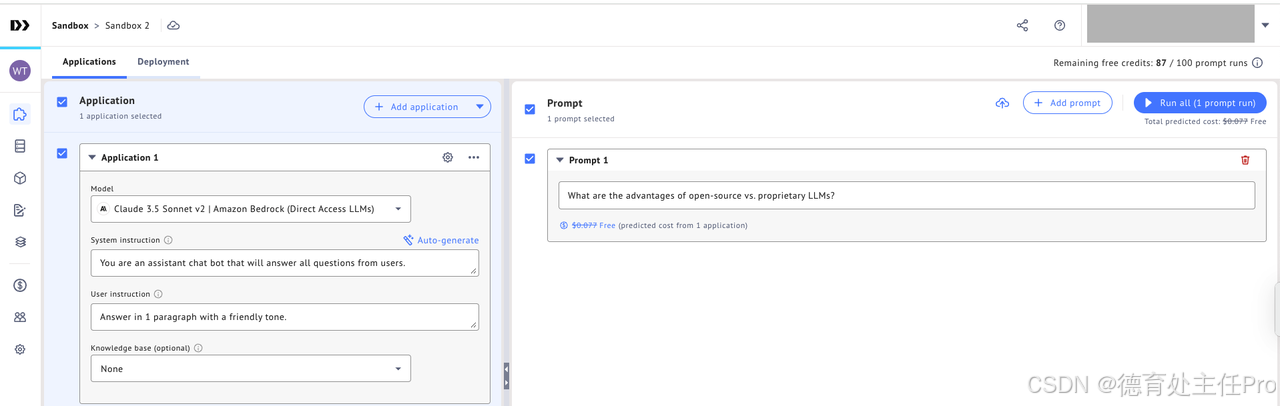The height and width of the screenshot is (406, 1280).
Task: Toggle the Application select-all checkbox
Action: [x=62, y=102]
